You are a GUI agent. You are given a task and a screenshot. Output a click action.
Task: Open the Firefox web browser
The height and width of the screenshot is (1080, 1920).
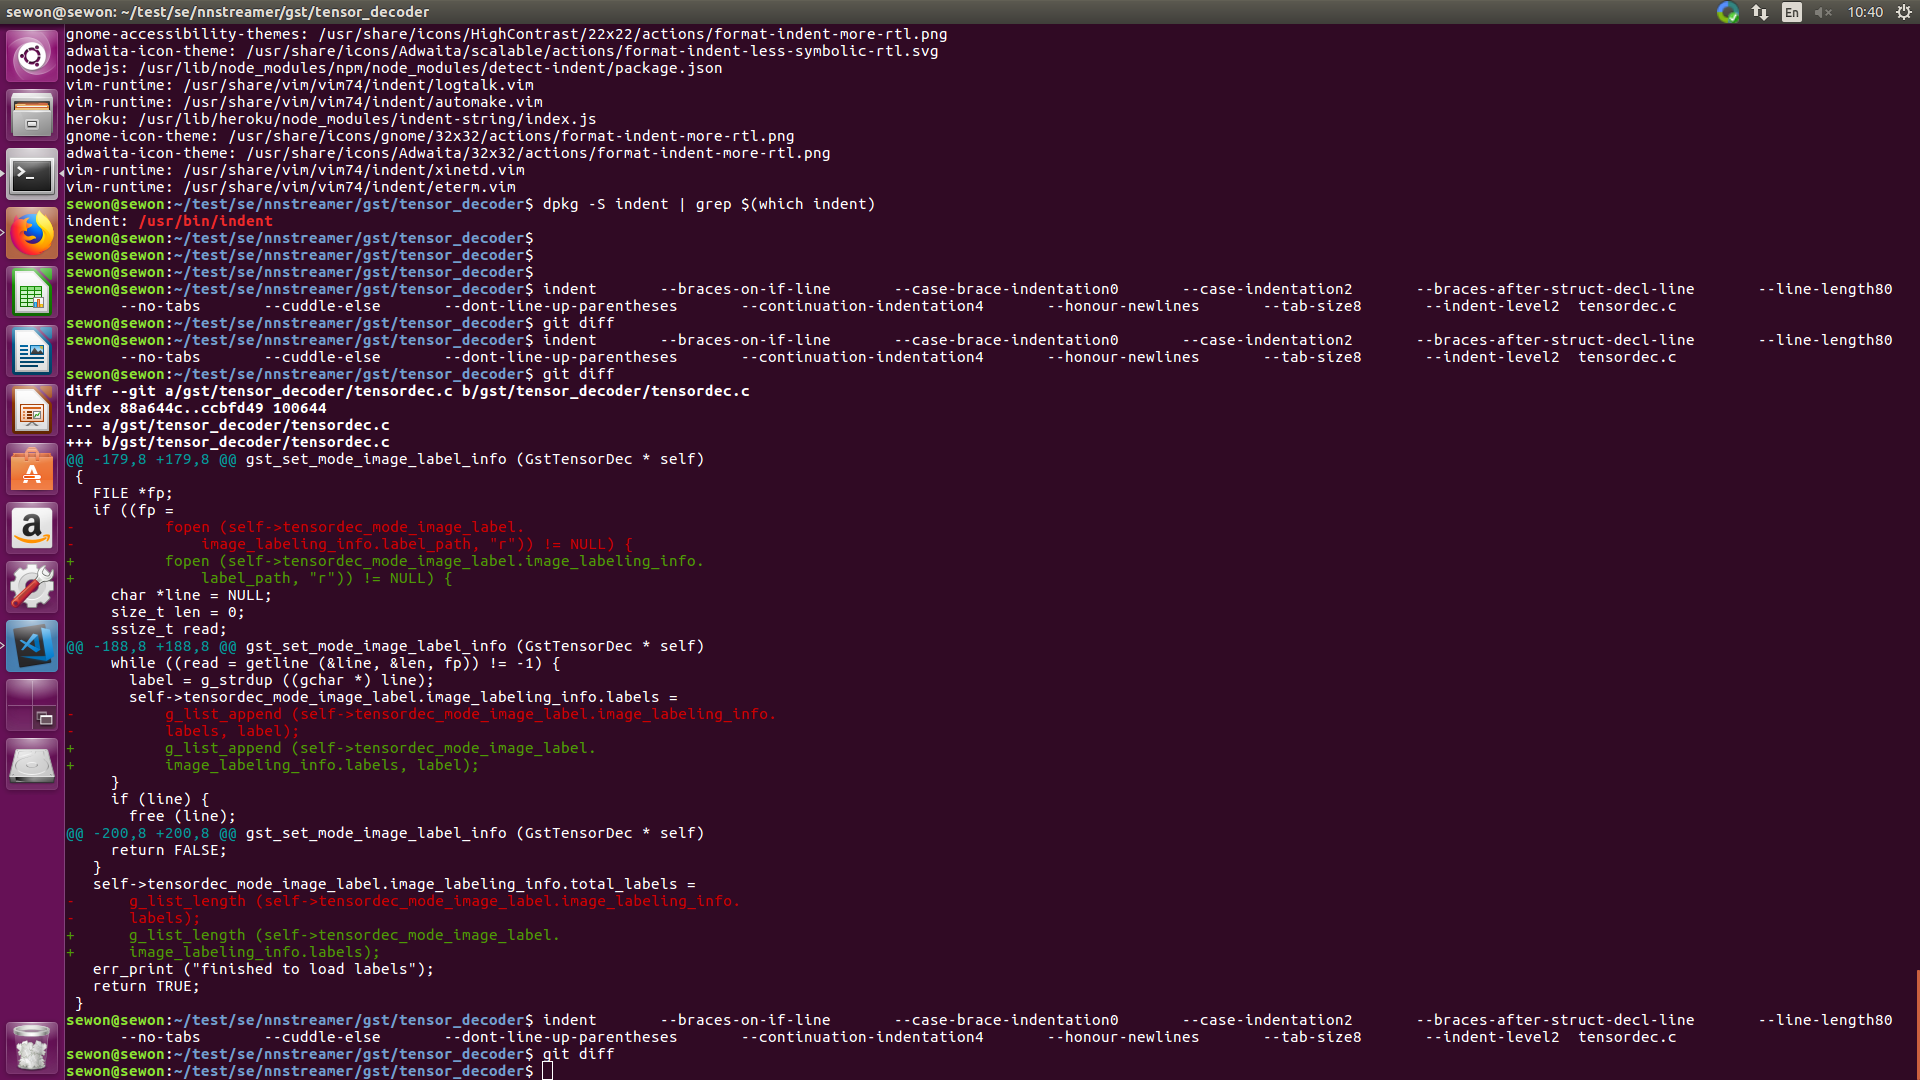pos(32,234)
